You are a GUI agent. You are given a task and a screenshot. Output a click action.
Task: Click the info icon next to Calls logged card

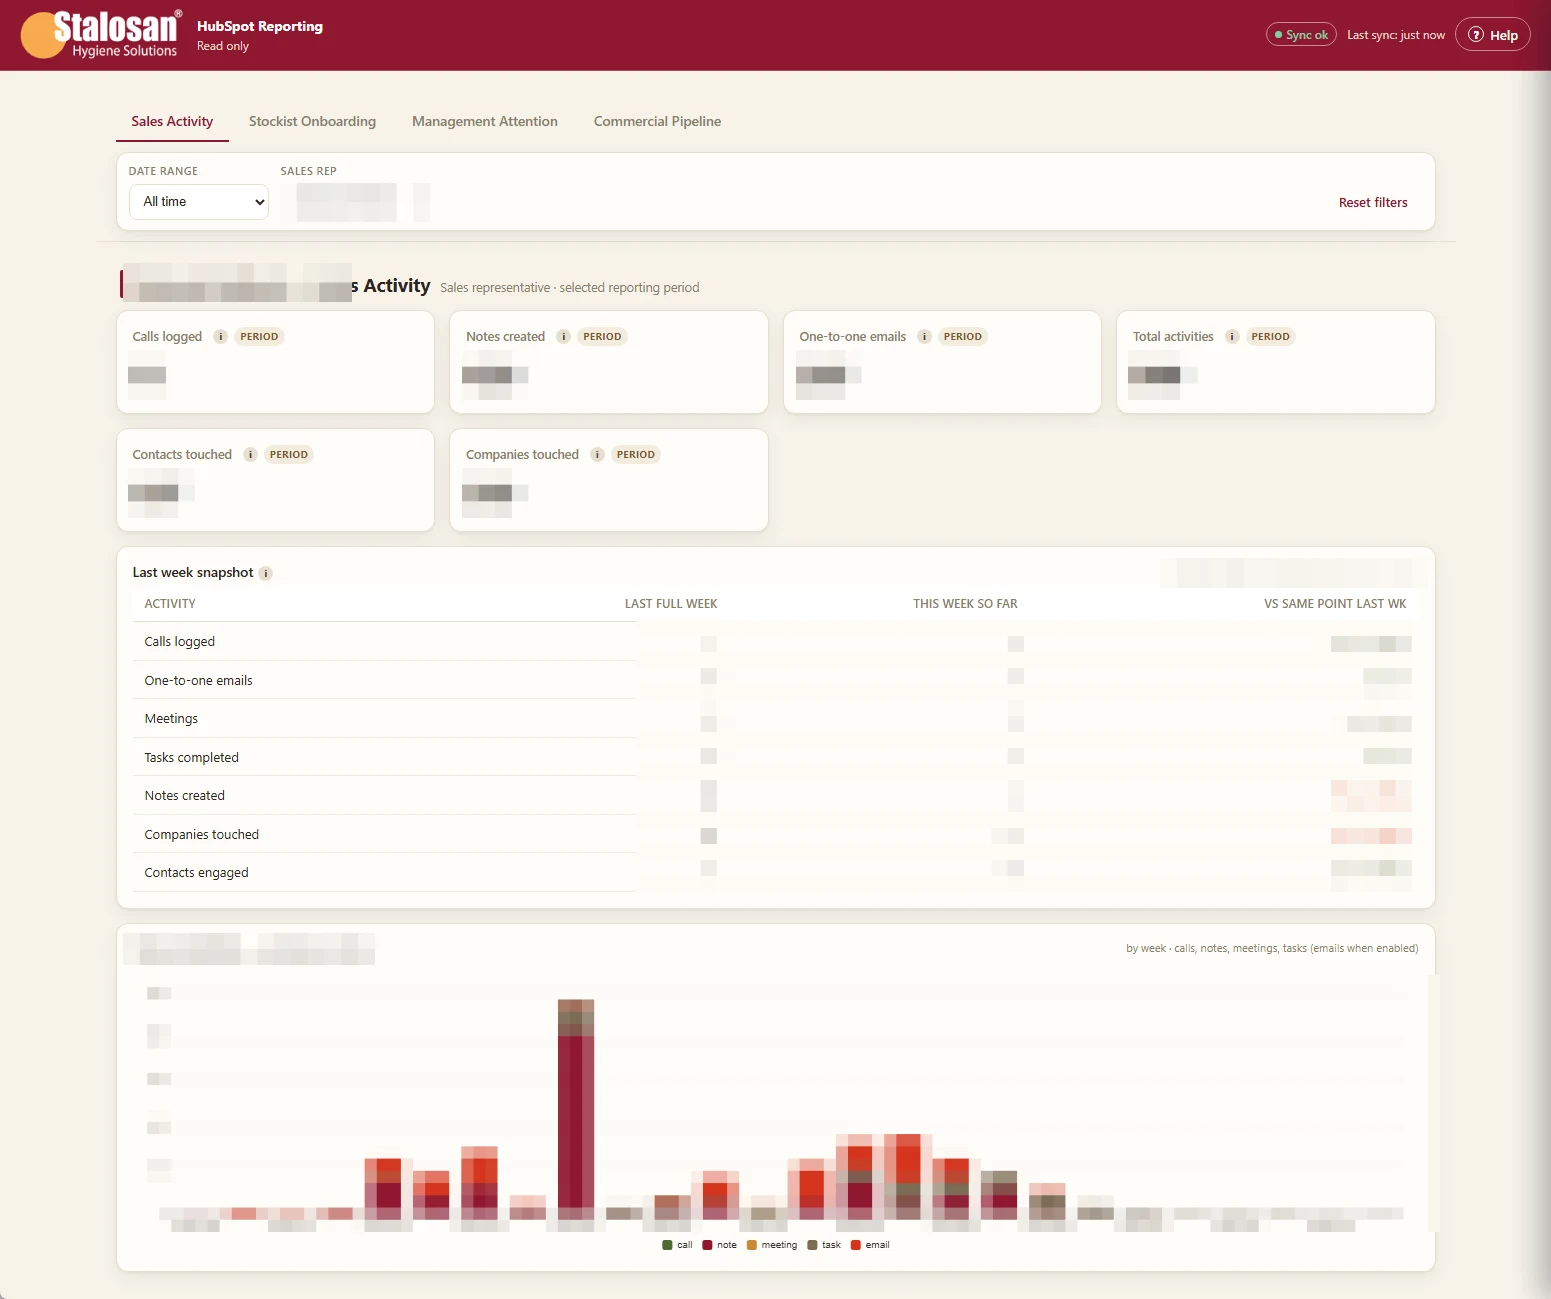point(221,337)
